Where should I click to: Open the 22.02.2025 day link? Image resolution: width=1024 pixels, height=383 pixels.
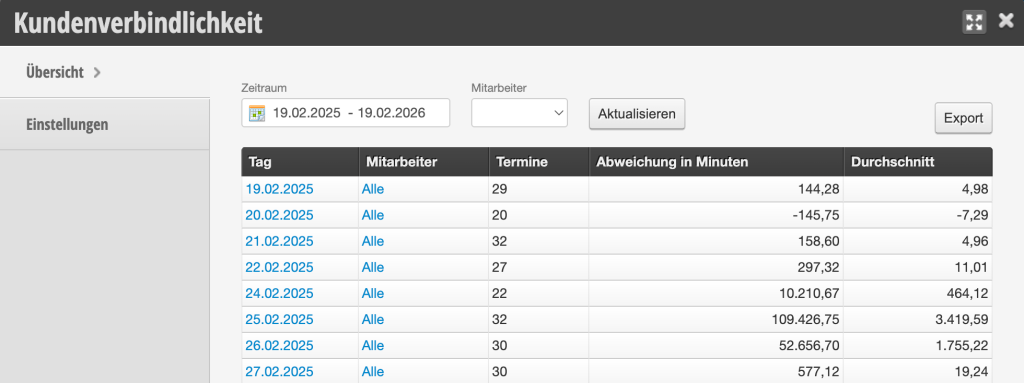[x=280, y=267]
